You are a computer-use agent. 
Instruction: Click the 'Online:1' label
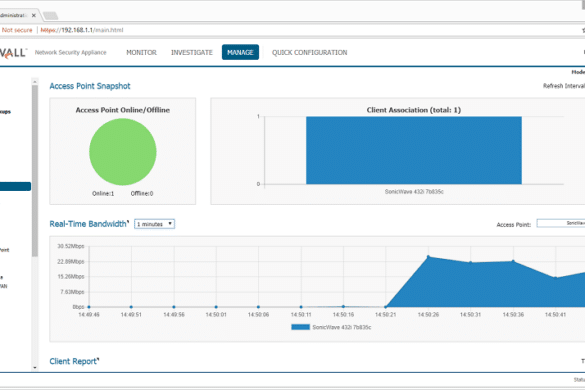(x=103, y=193)
